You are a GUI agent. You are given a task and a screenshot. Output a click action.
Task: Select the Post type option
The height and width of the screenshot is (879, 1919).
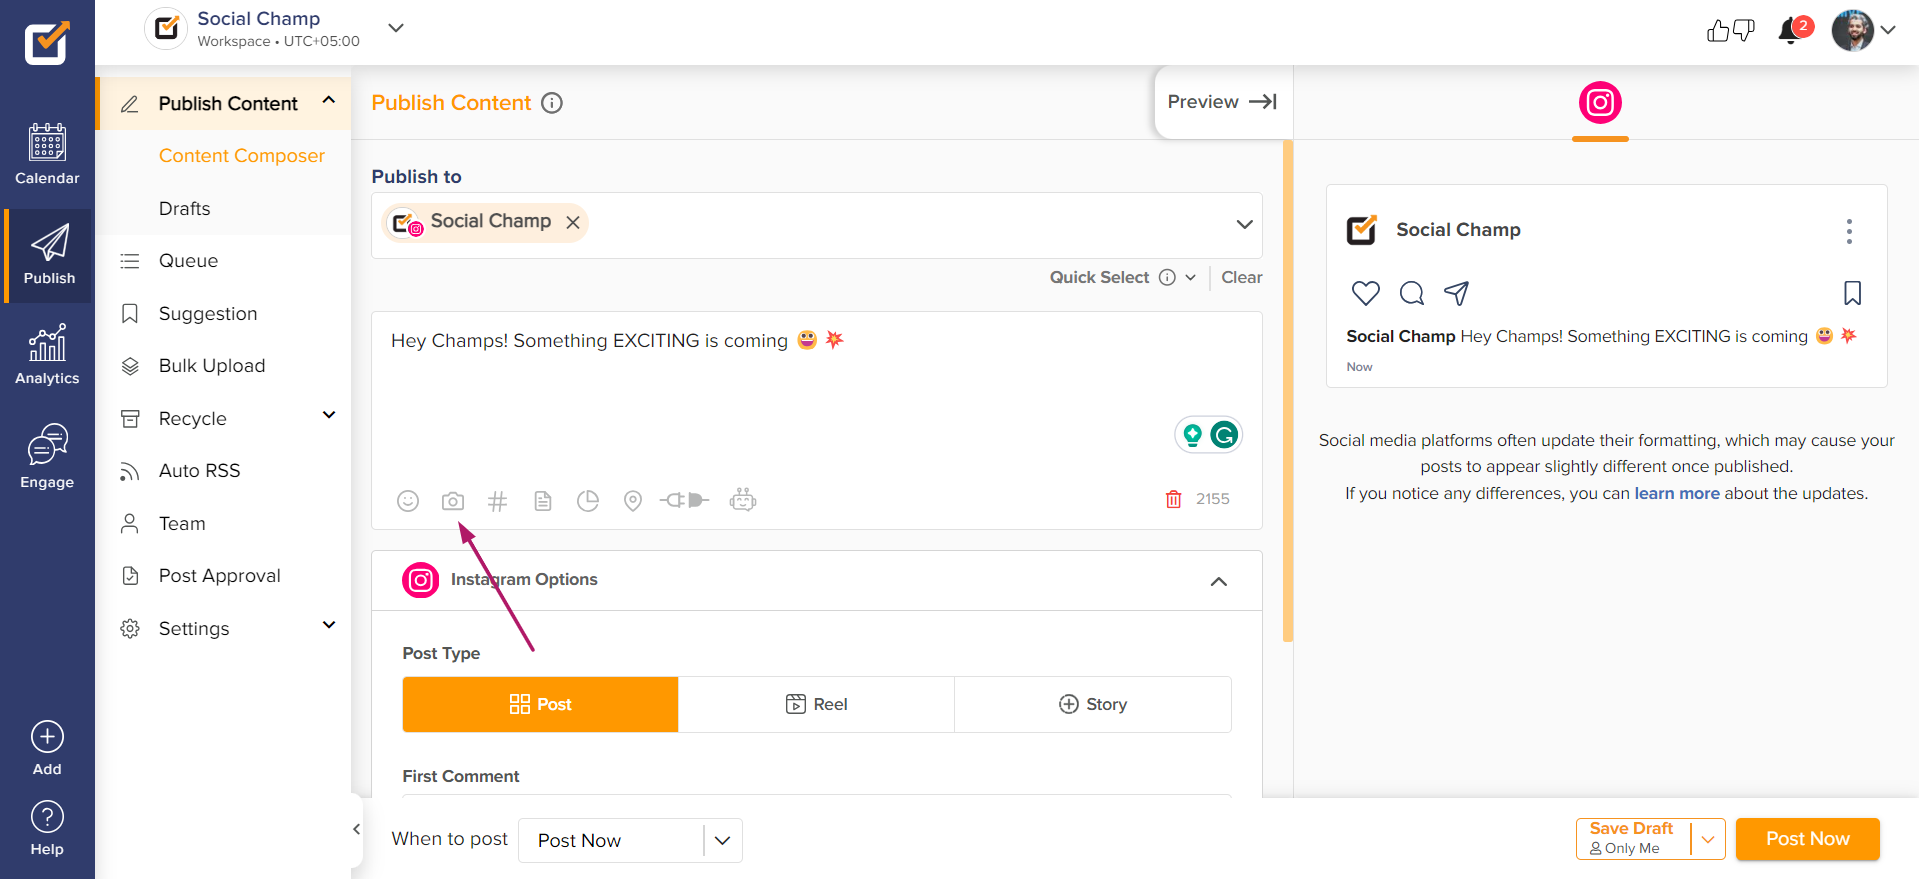(x=541, y=704)
